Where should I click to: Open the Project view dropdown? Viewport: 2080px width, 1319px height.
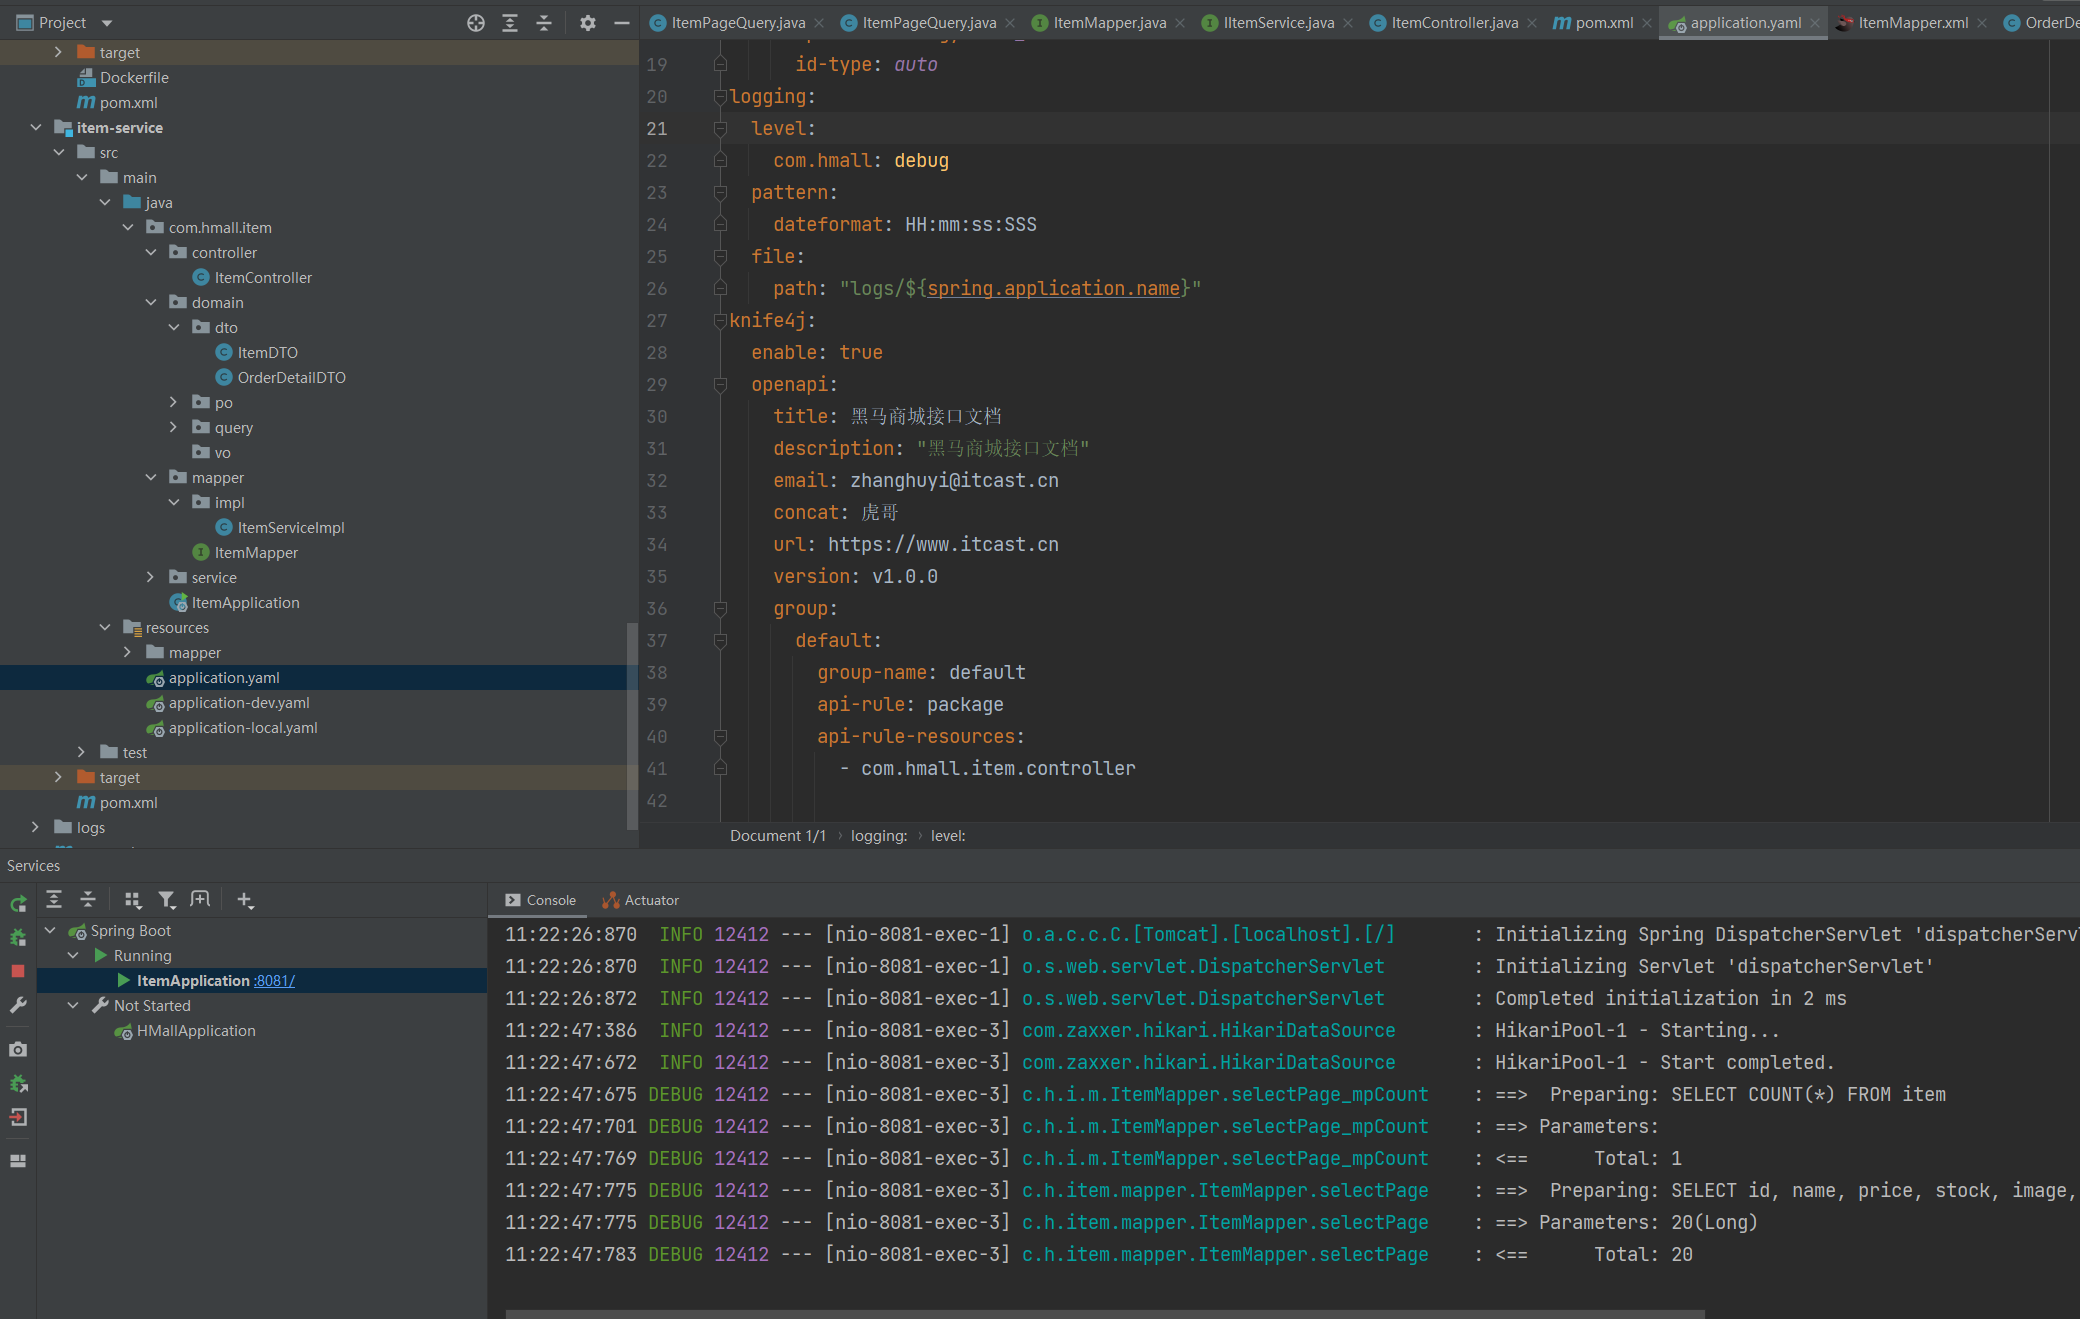click(x=107, y=23)
